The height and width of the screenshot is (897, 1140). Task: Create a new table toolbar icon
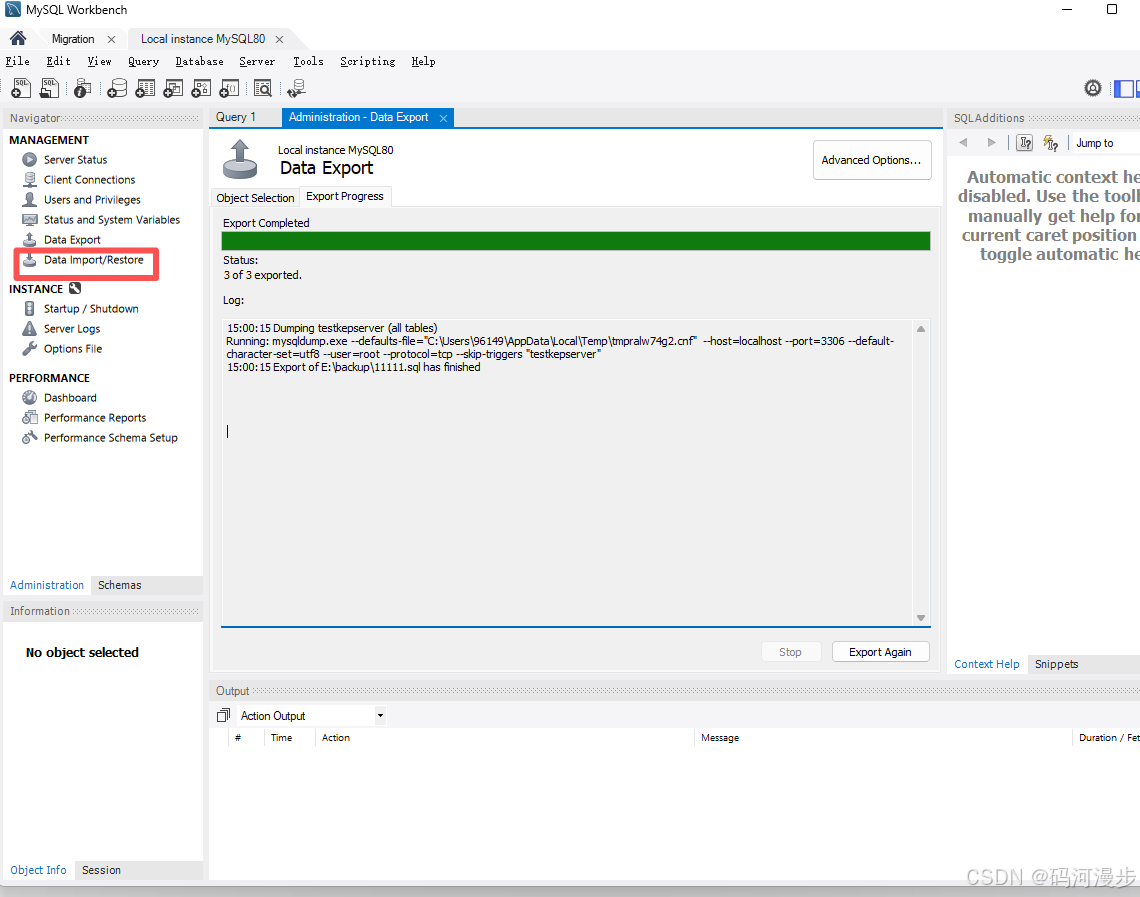tap(145, 88)
